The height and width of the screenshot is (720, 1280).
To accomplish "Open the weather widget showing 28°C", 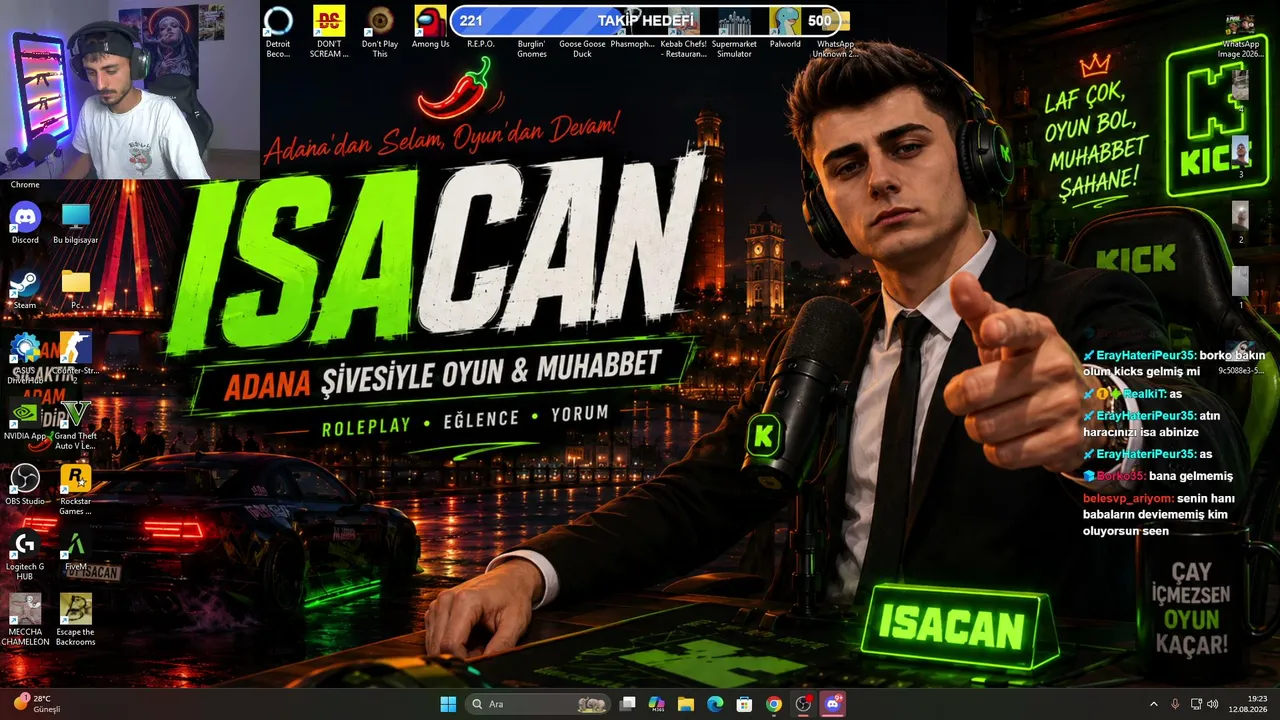I will click(36, 704).
